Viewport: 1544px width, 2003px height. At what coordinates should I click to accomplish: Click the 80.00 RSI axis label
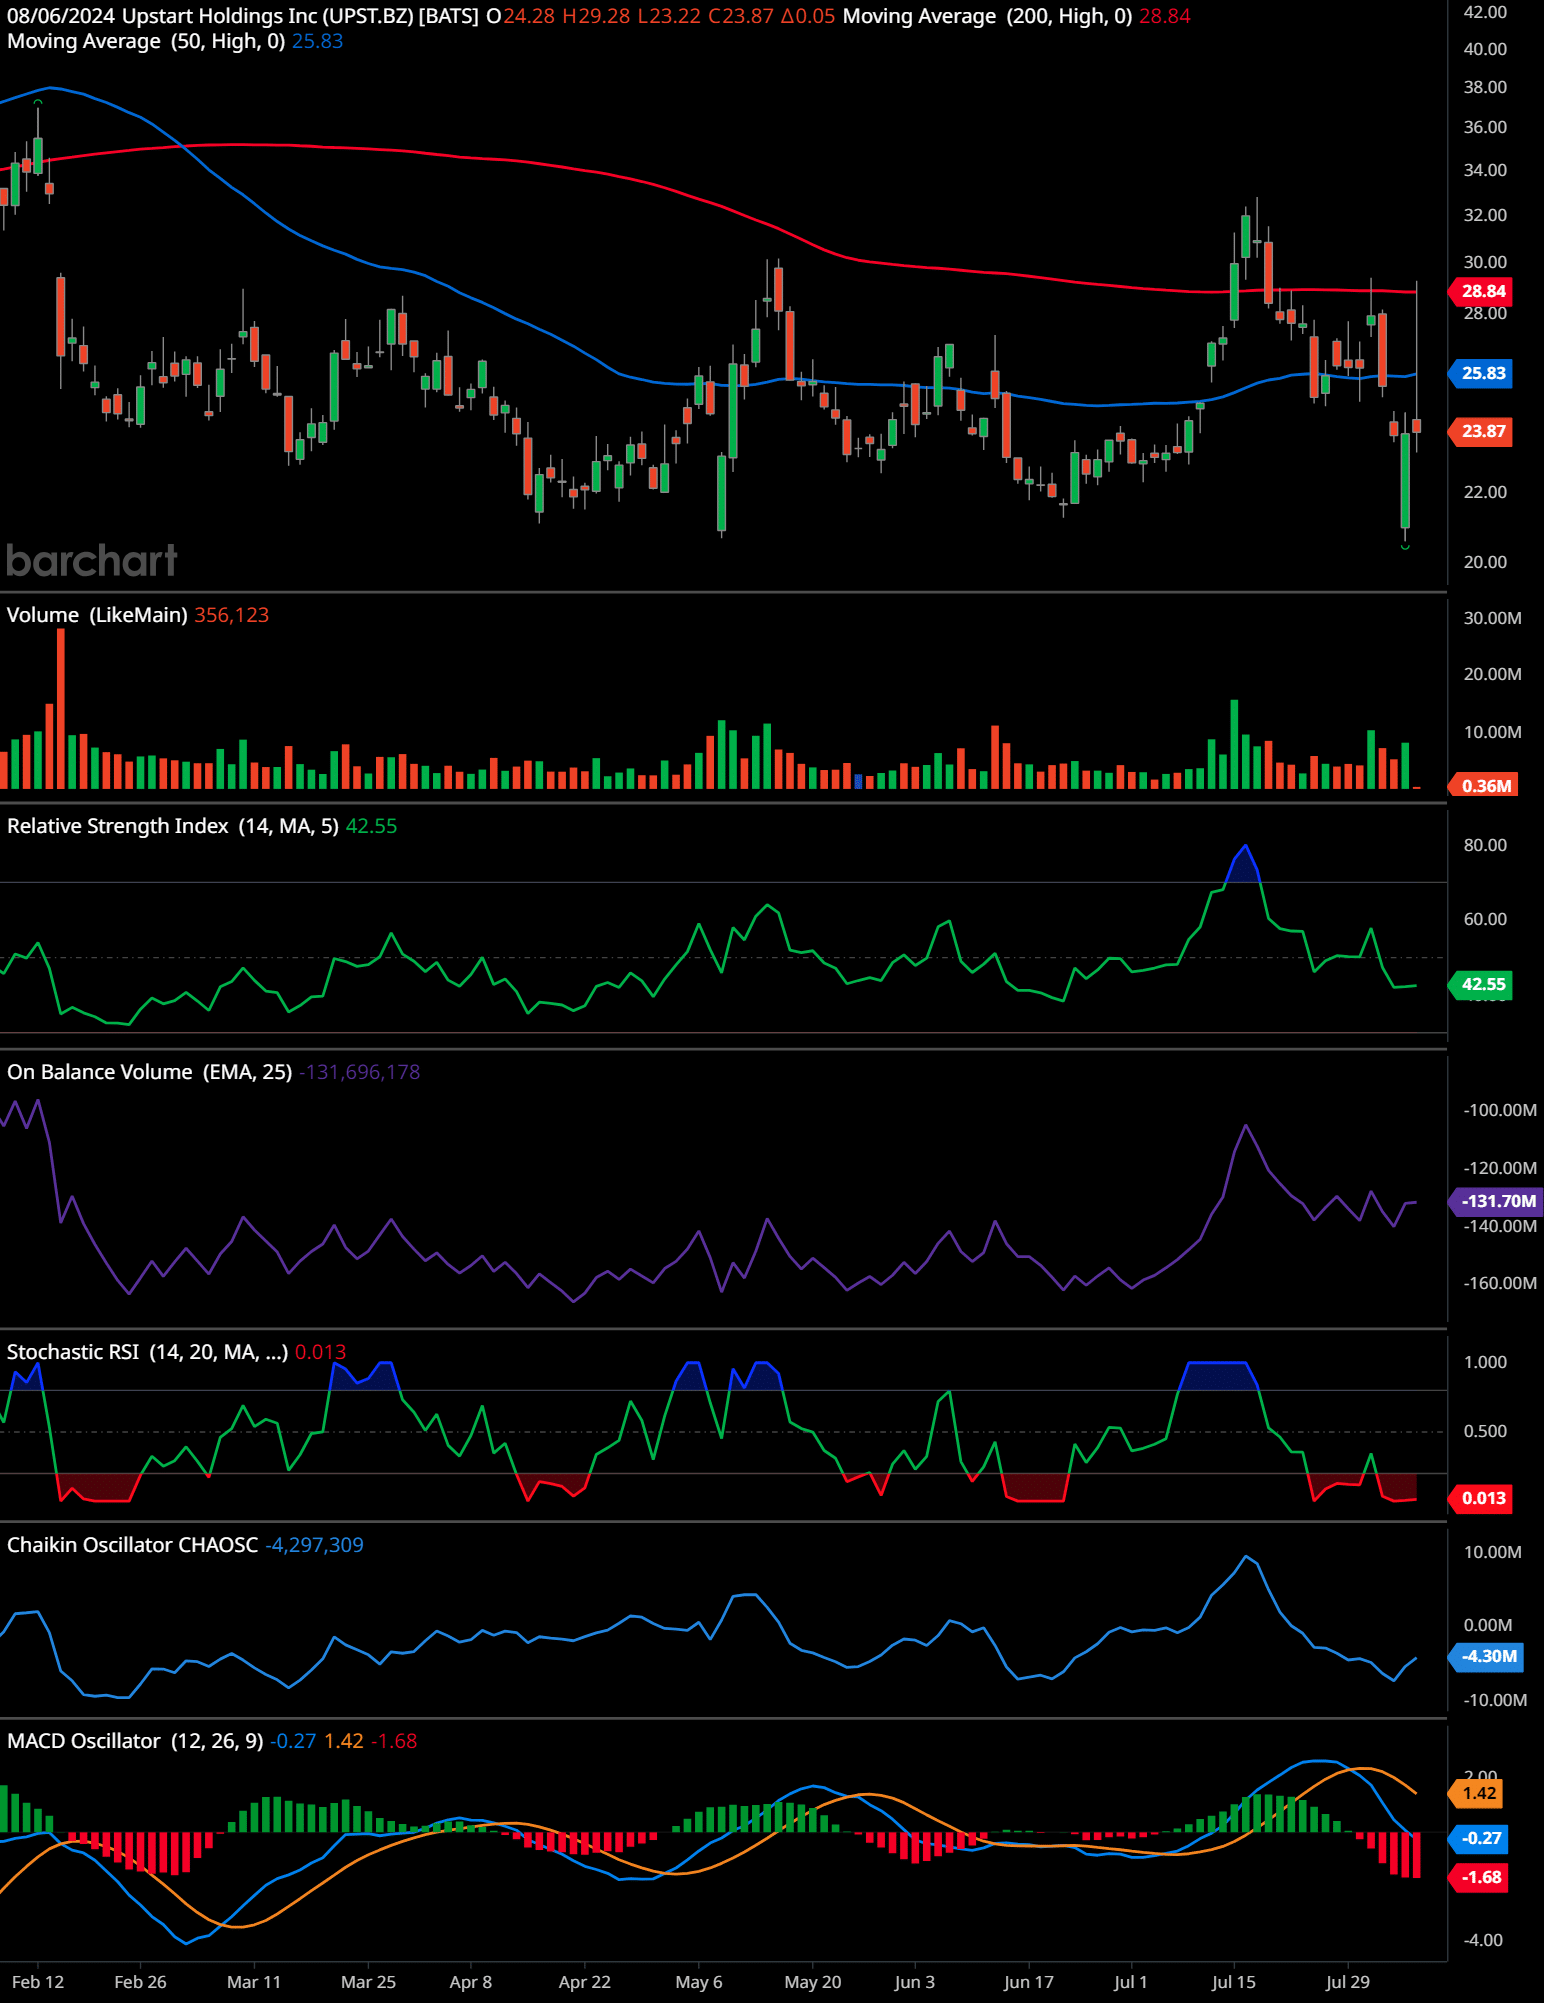coord(1485,845)
